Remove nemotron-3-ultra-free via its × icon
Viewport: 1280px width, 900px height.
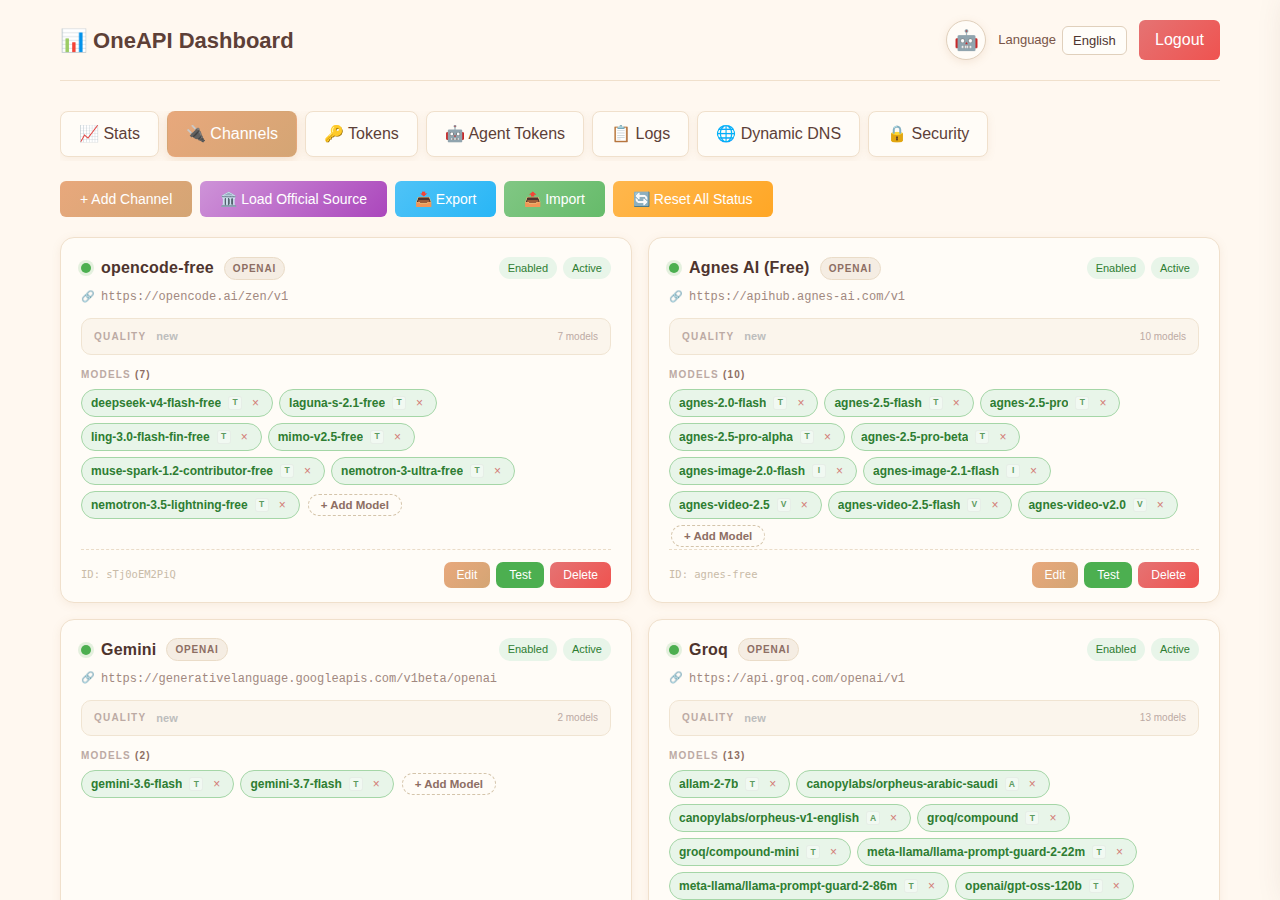497,471
